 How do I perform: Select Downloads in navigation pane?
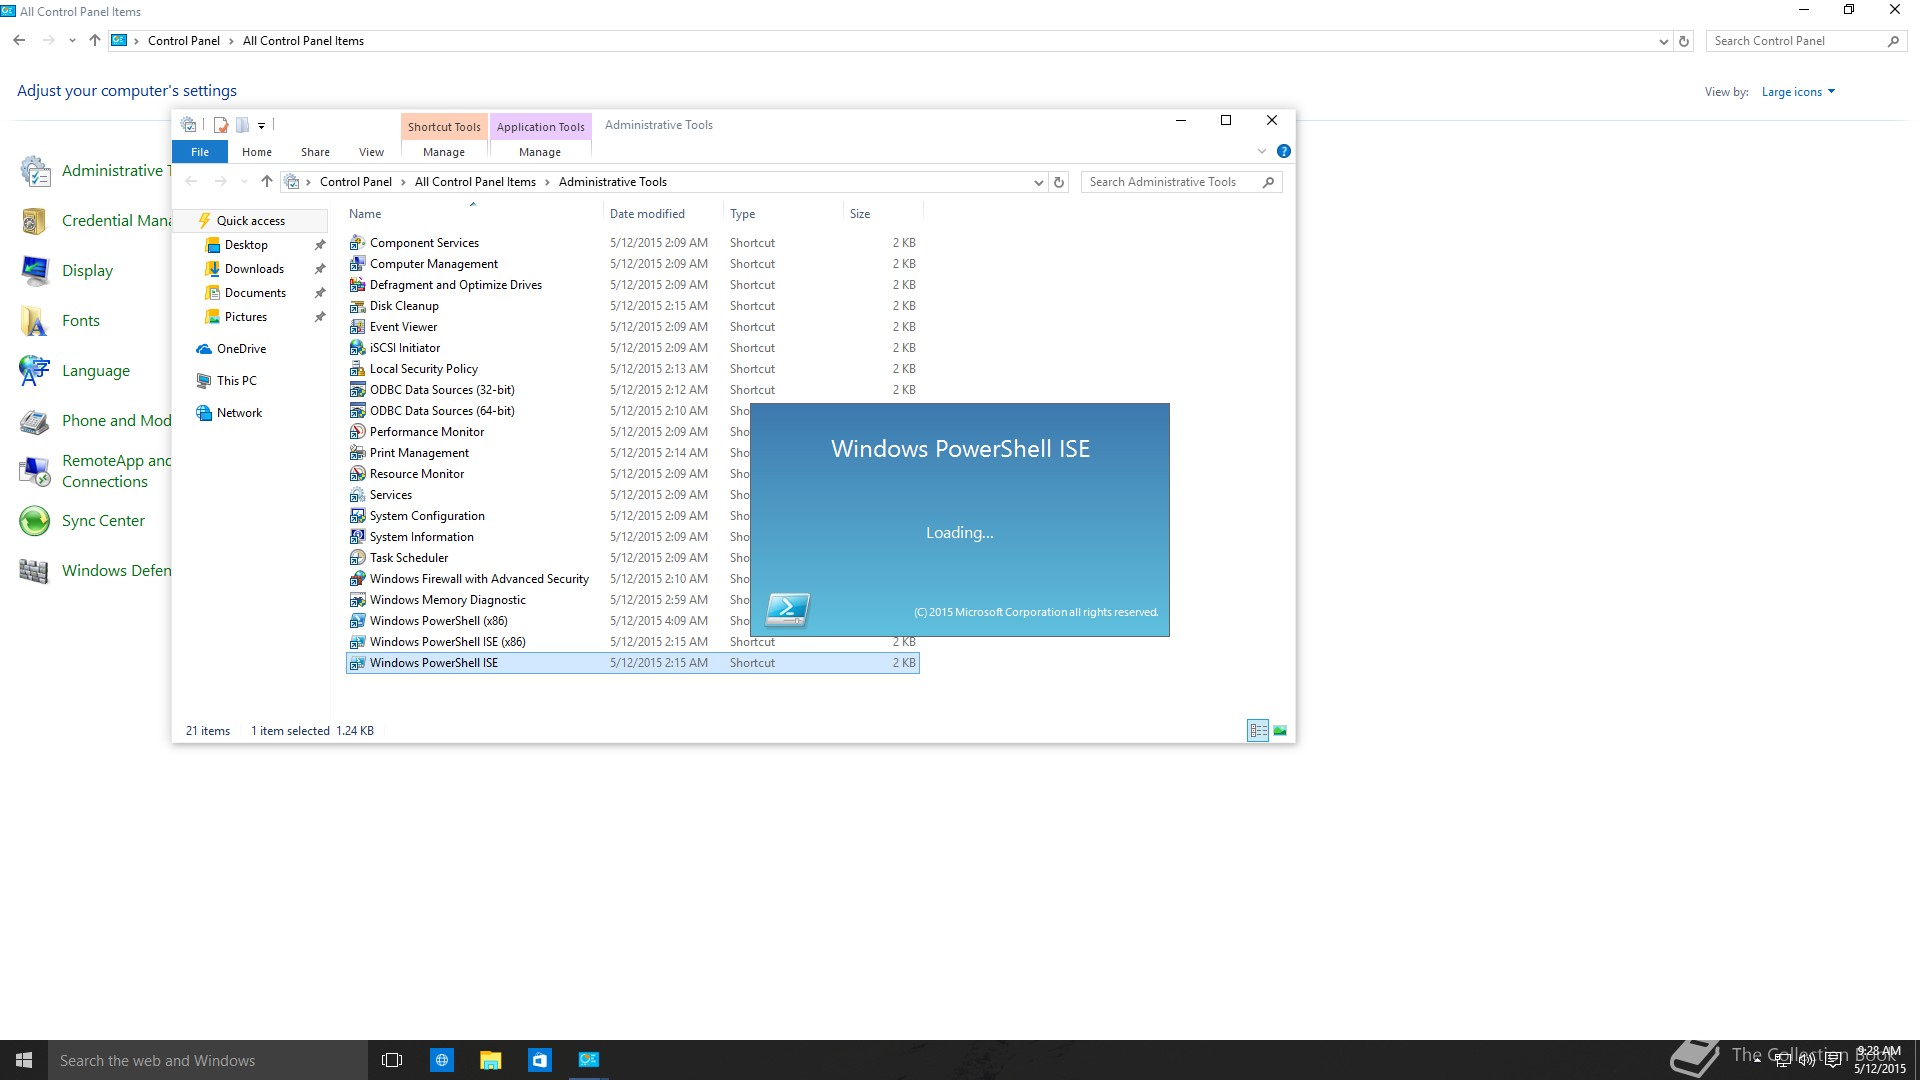point(254,269)
